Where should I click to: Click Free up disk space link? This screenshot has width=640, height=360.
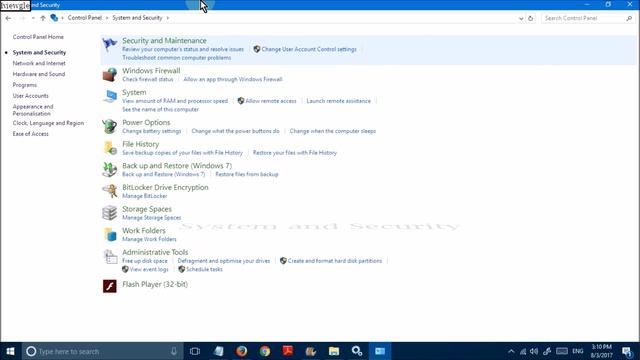click(x=145, y=261)
